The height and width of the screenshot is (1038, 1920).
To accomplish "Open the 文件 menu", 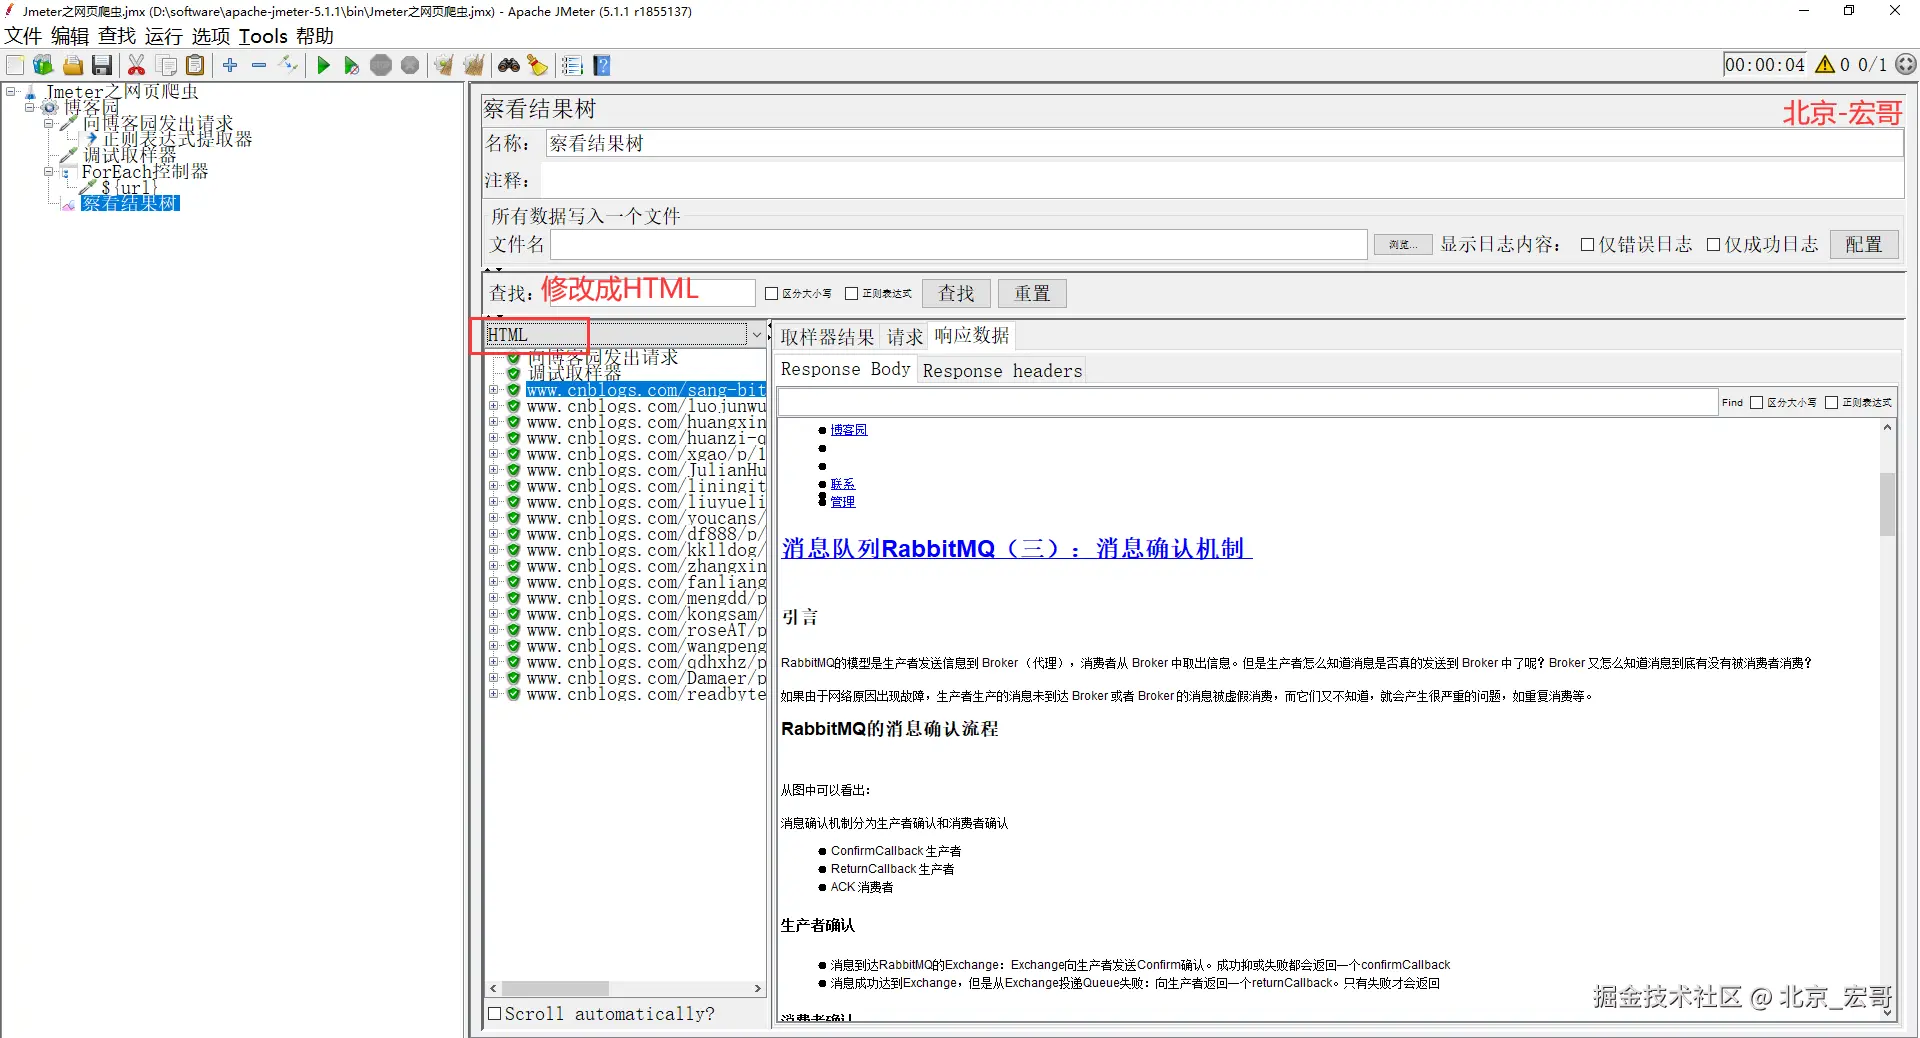I will tap(23, 37).
